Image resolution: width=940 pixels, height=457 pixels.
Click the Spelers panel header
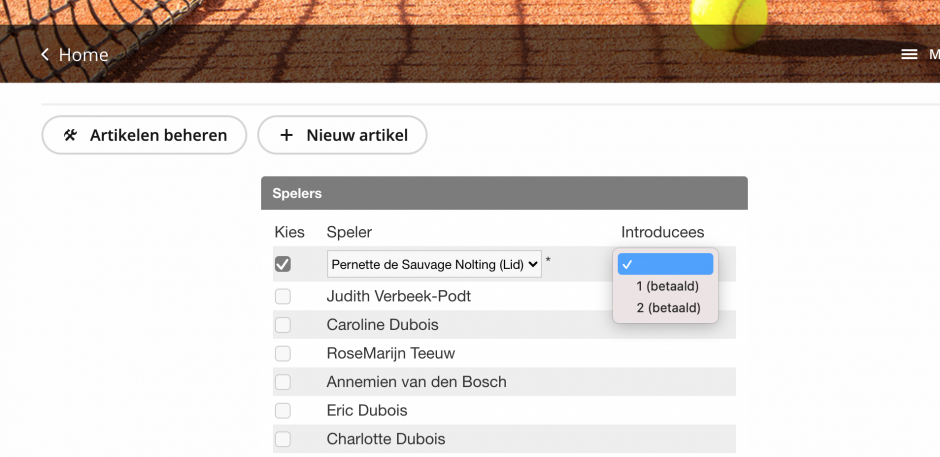click(504, 193)
